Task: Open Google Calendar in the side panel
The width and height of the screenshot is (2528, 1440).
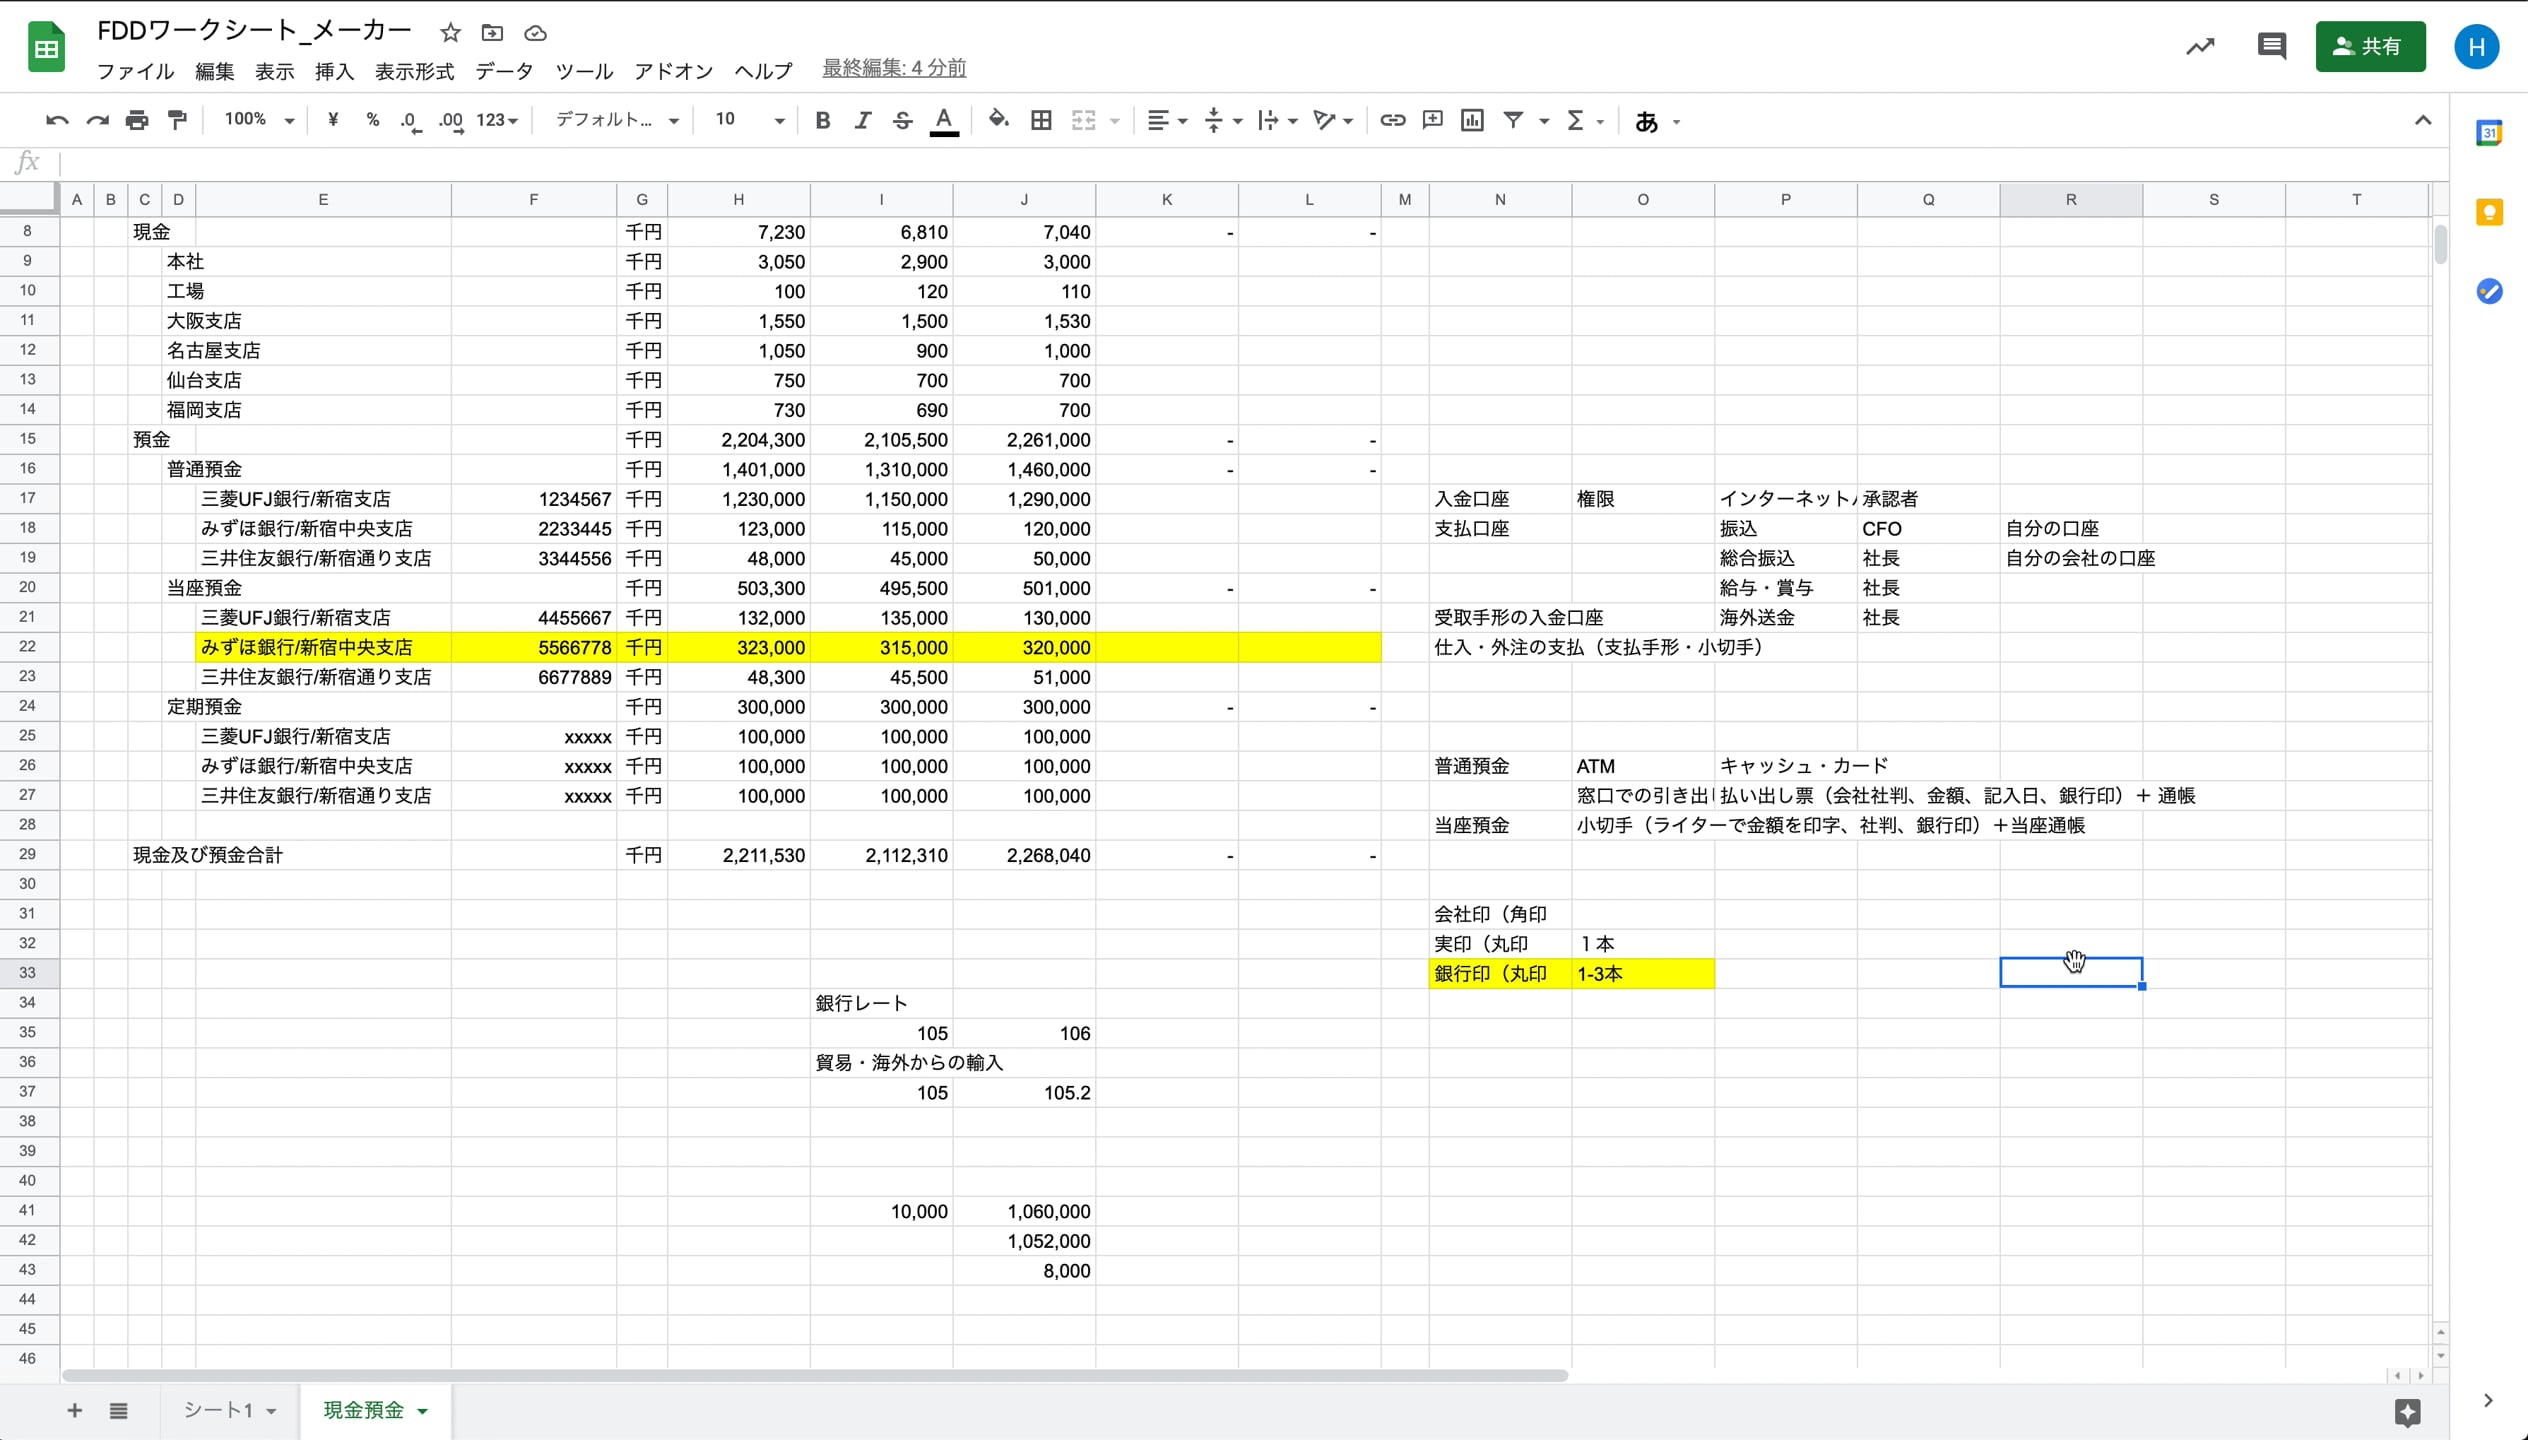Action: click(2490, 132)
